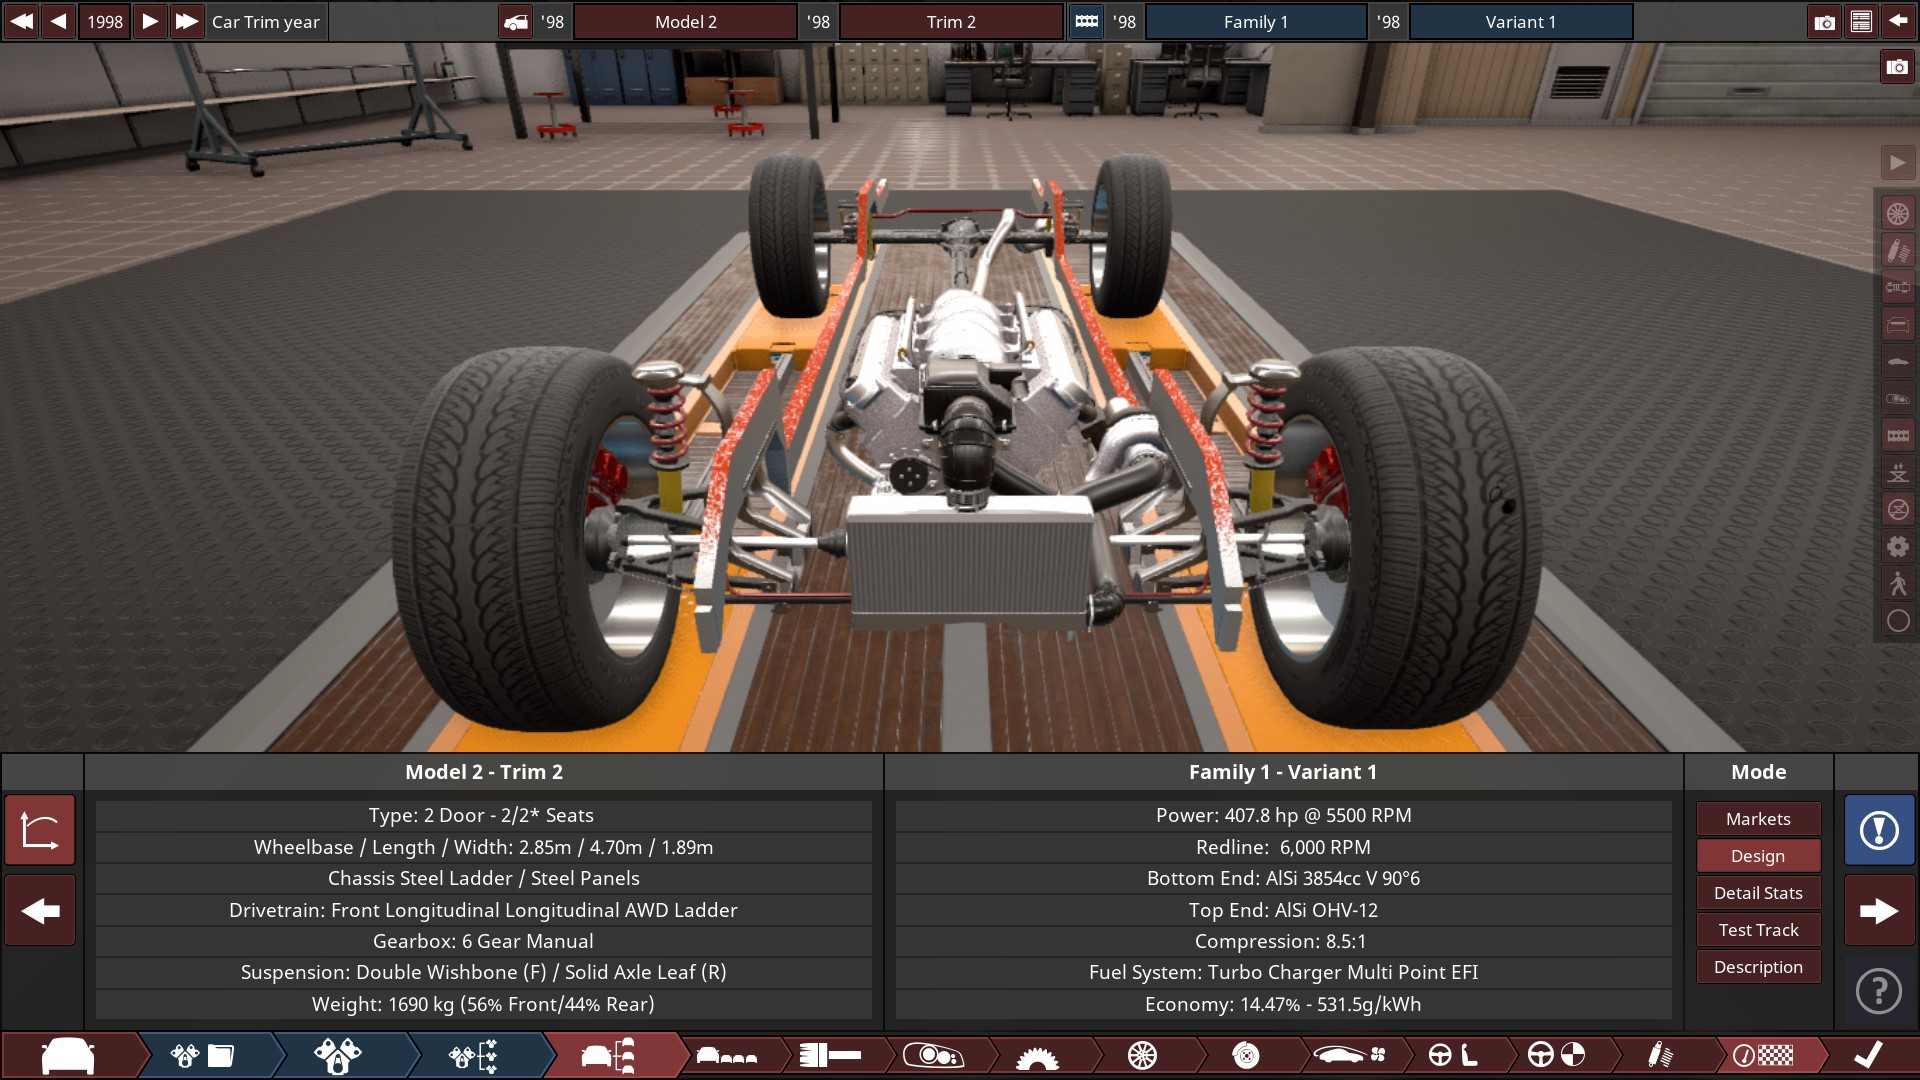Open the interior steering and seat tab
Image resolution: width=1920 pixels, height=1080 pixels.
tap(1453, 1055)
